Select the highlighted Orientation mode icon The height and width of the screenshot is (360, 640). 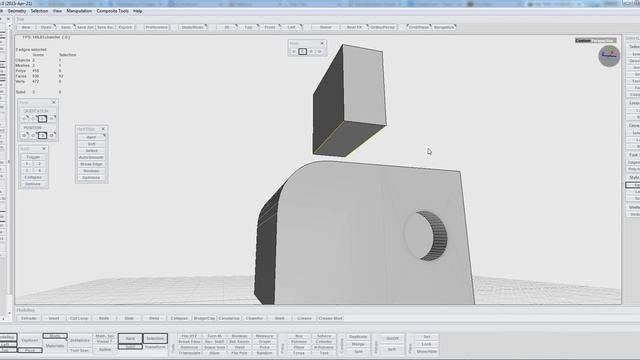click(x=42, y=118)
